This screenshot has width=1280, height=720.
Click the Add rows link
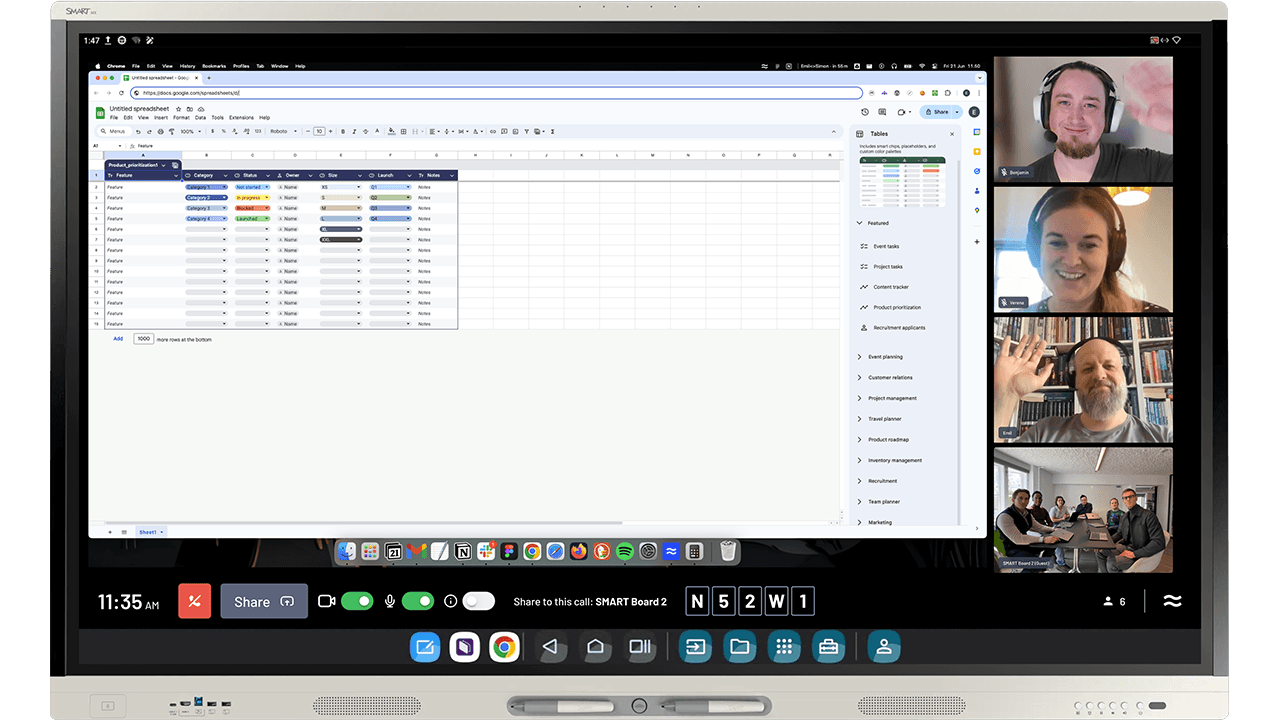[x=118, y=339]
